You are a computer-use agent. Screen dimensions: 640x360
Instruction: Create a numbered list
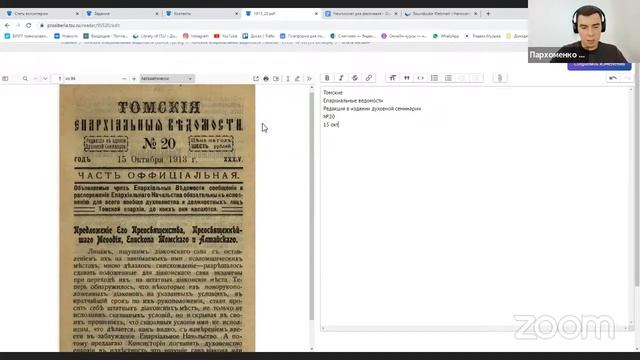448,78
